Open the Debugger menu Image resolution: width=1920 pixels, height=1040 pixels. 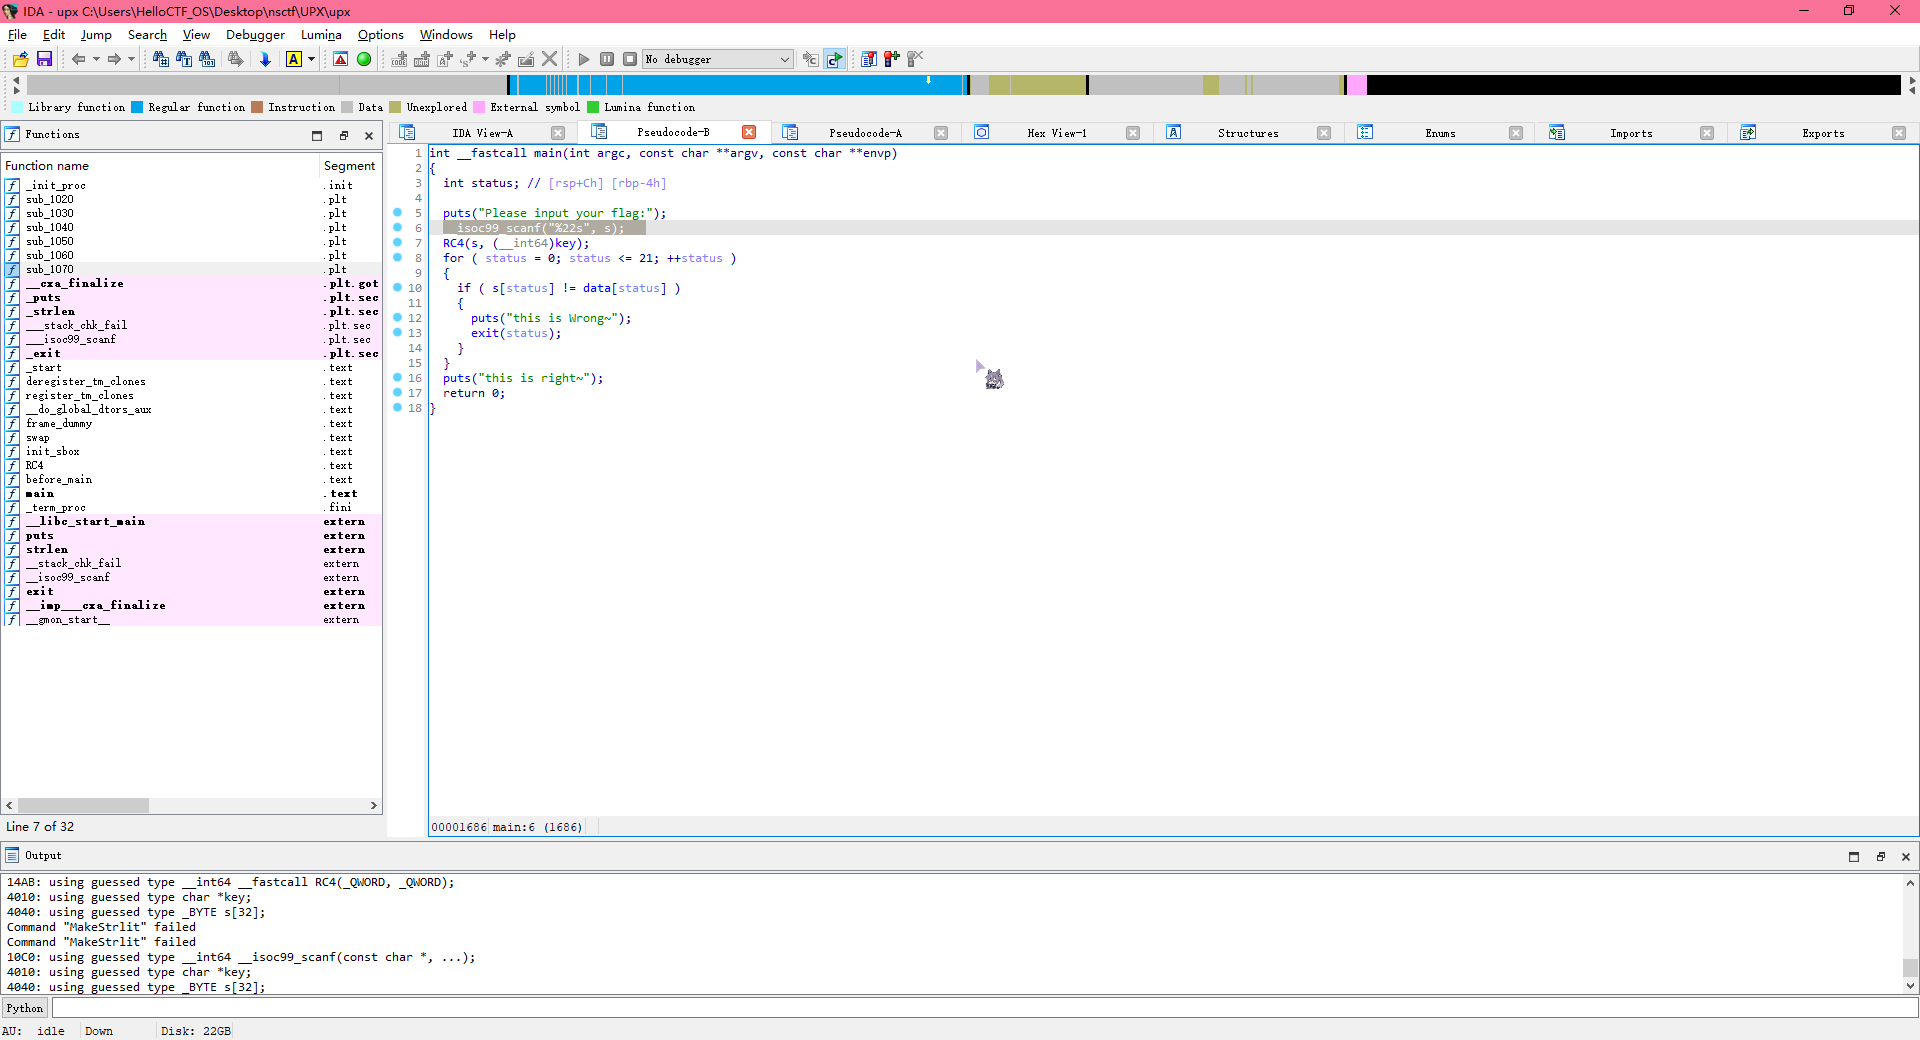click(255, 35)
